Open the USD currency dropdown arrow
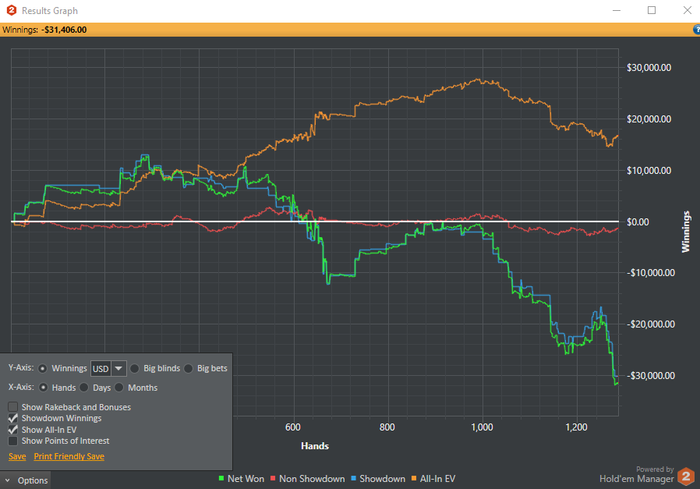 pos(119,368)
